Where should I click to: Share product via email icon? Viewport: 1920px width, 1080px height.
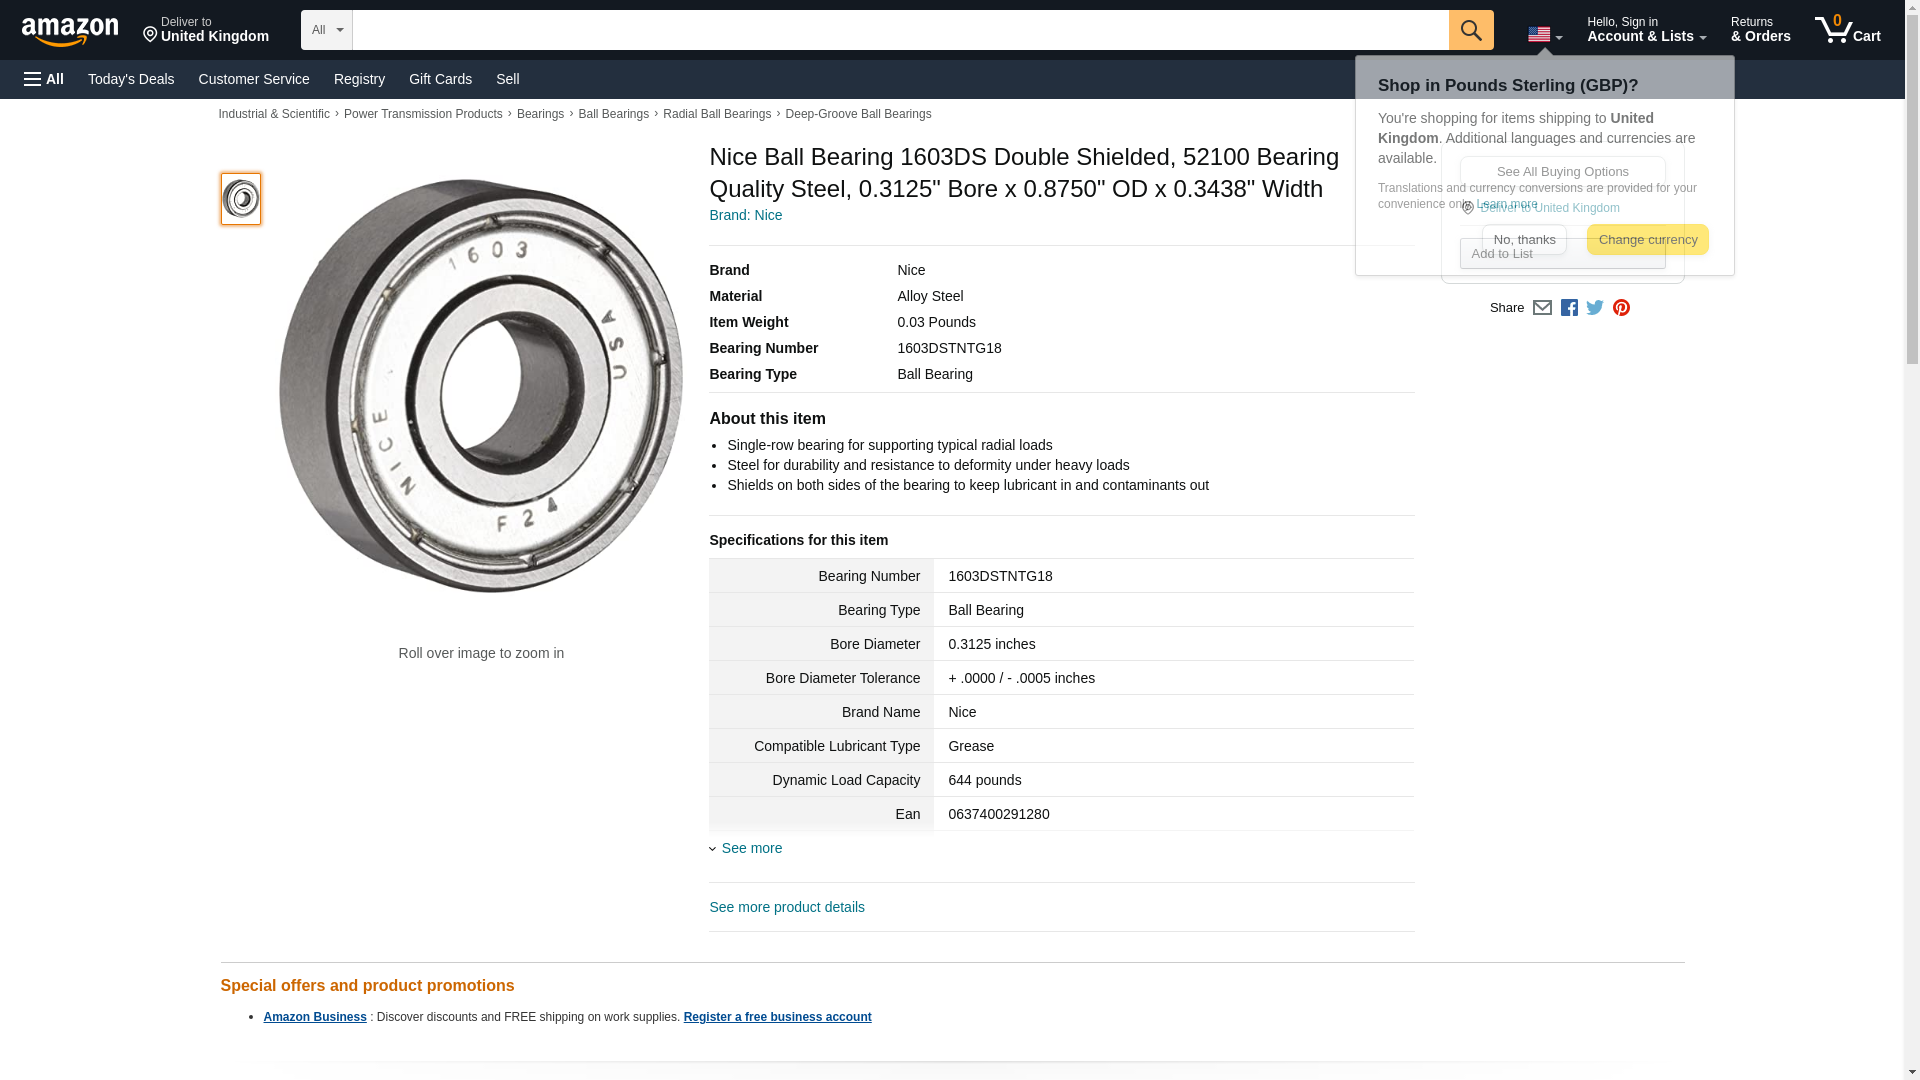[x=1542, y=308]
